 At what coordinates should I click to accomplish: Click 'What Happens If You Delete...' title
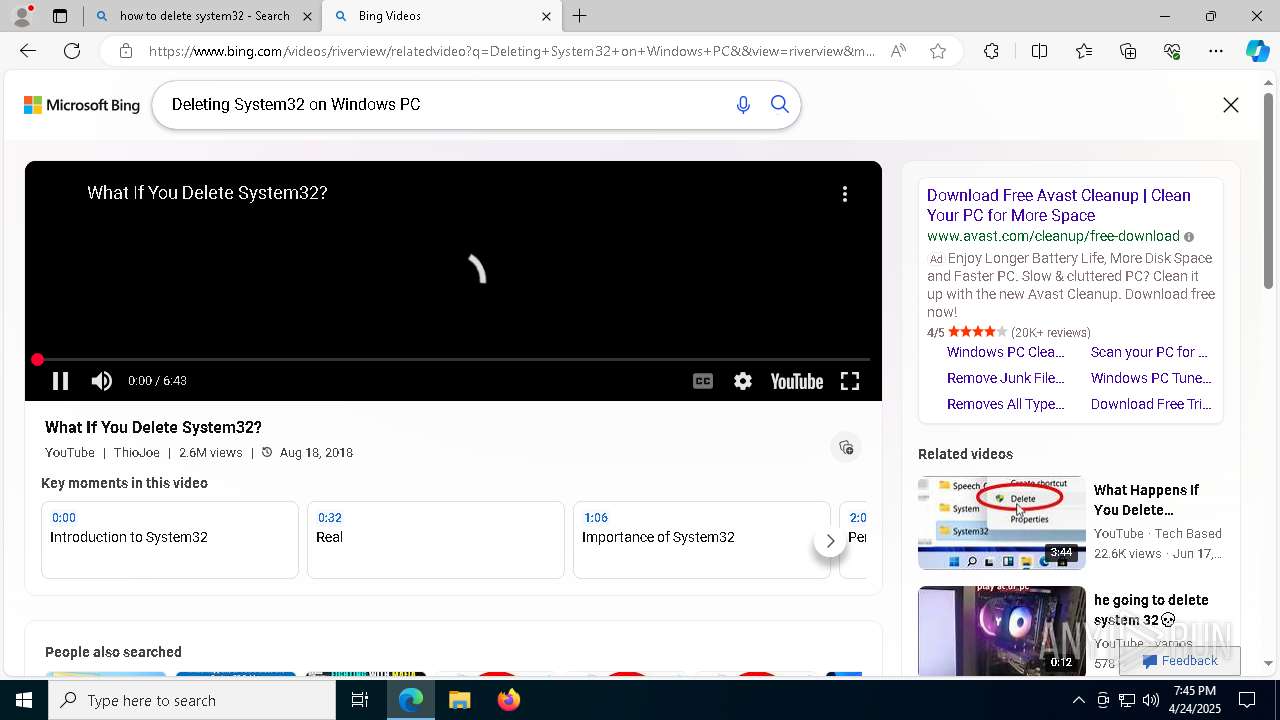coord(1146,500)
